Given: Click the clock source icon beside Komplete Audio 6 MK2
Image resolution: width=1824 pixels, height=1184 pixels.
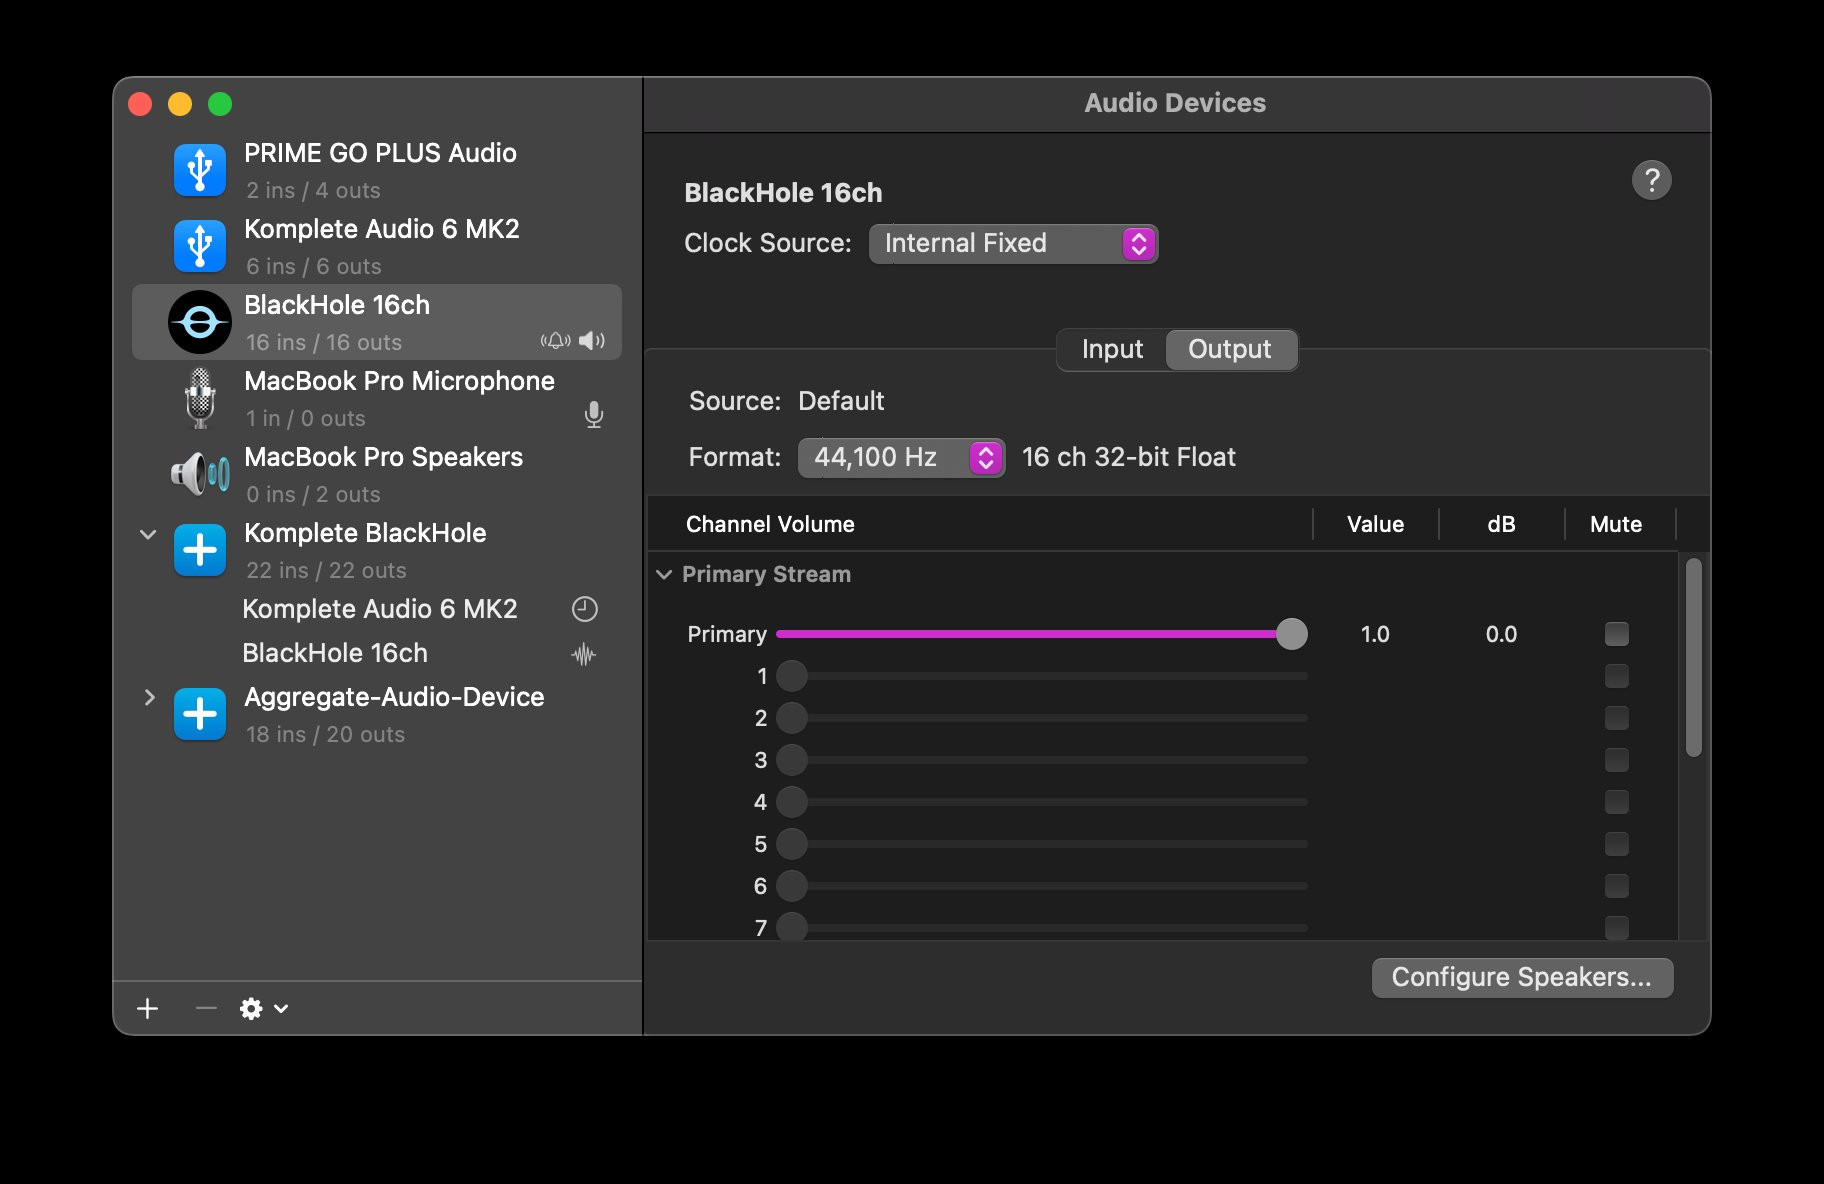Looking at the screenshot, I should [x=584, y=609].
